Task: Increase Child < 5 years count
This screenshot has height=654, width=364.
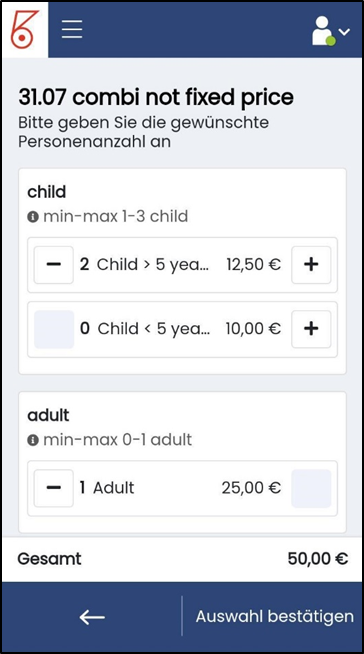Action: coord(311,329)
